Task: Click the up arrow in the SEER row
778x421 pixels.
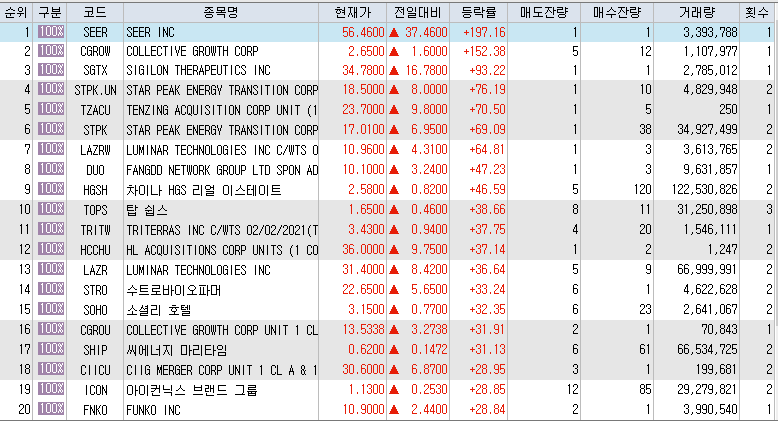Action: point(394,33)
